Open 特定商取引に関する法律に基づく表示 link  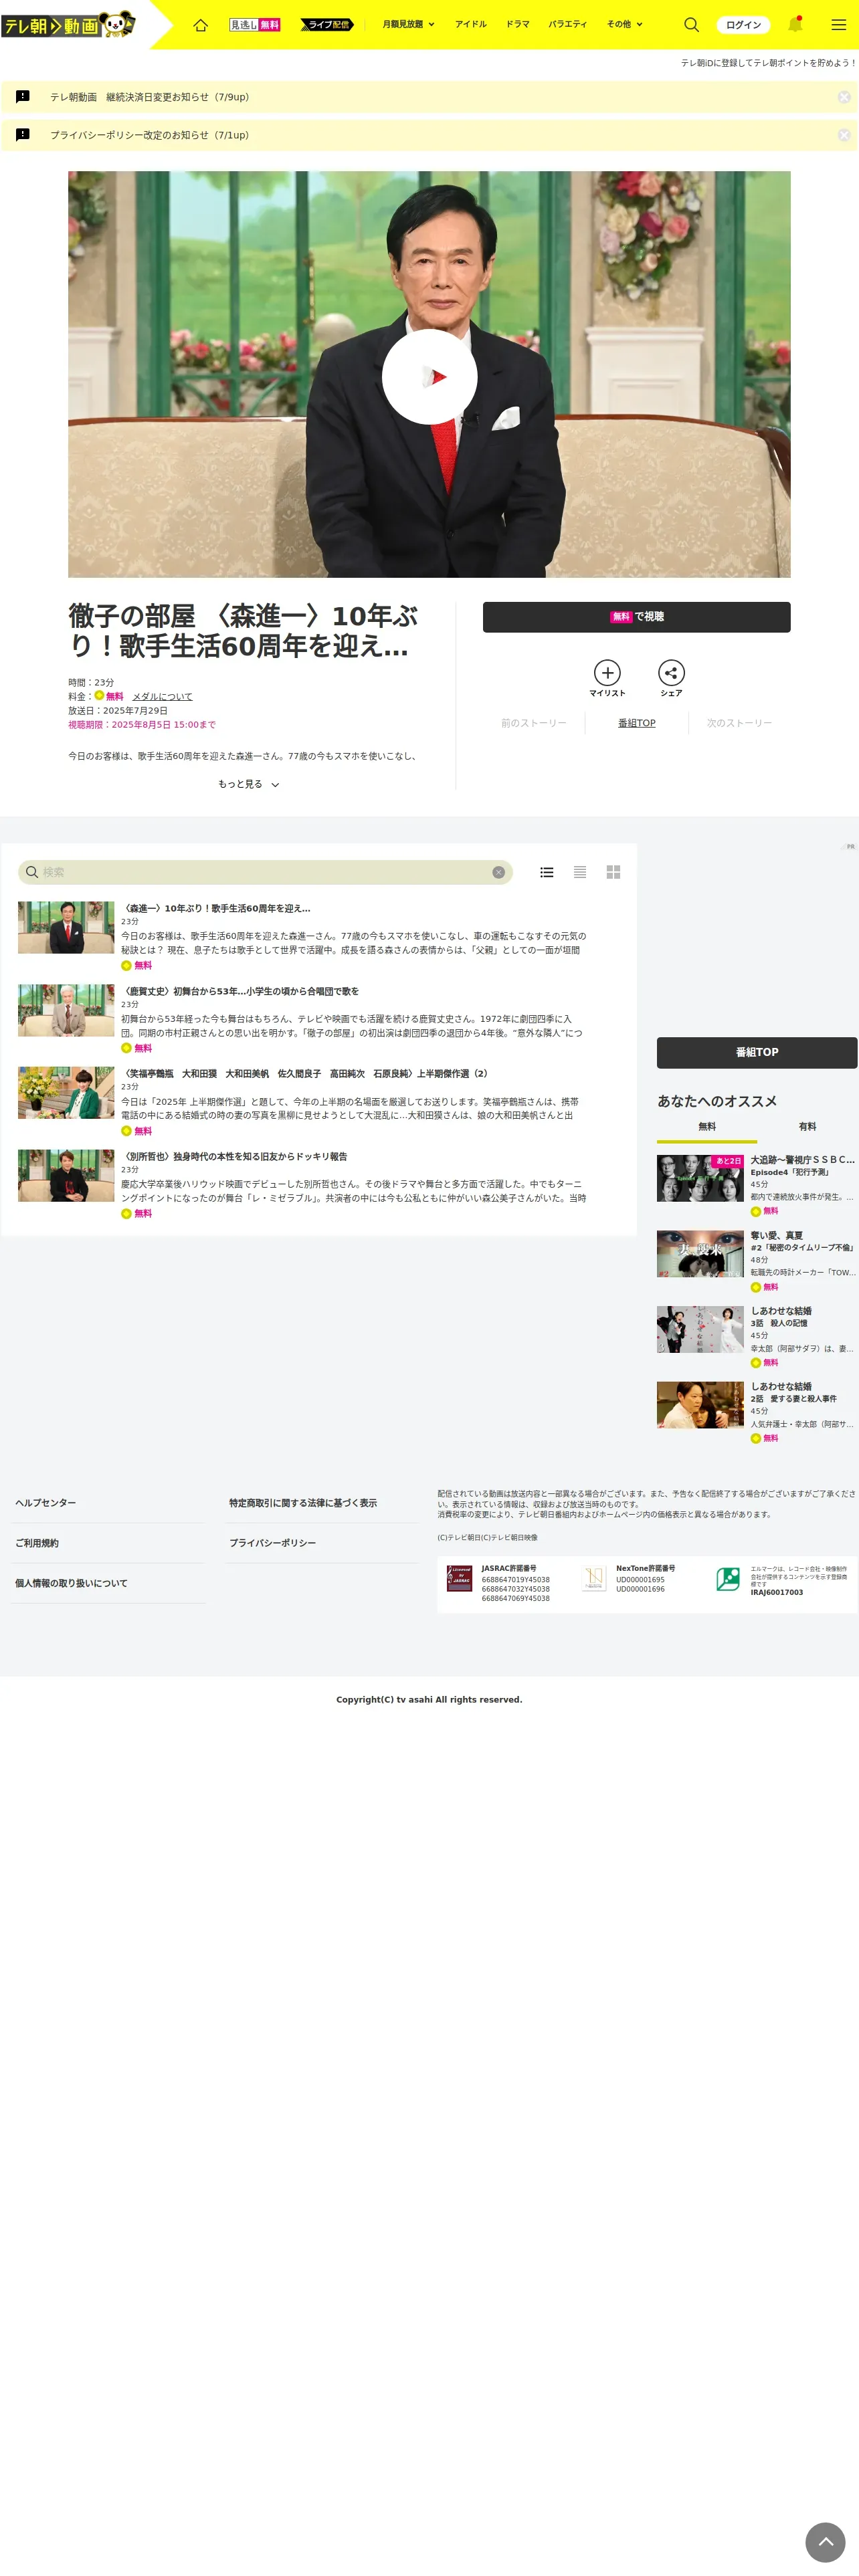click(x=303, y=1503)
